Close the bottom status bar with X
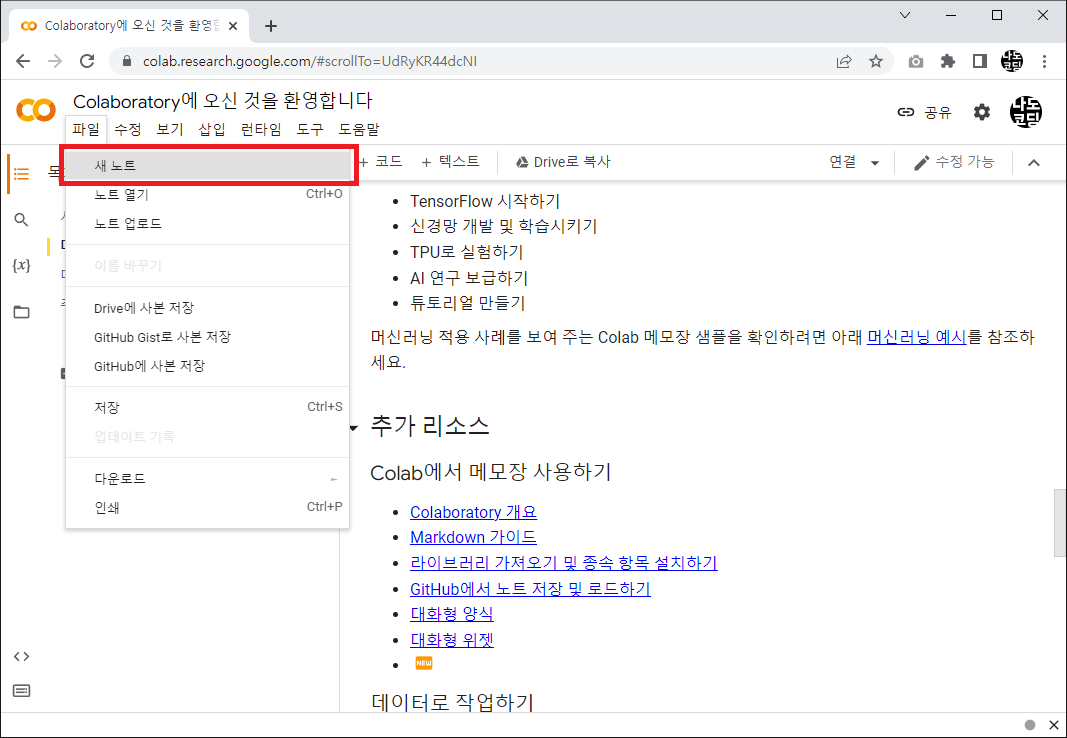Image resolution: width=1067 pixels, height=738 pixels. (x=1053, y=725)
